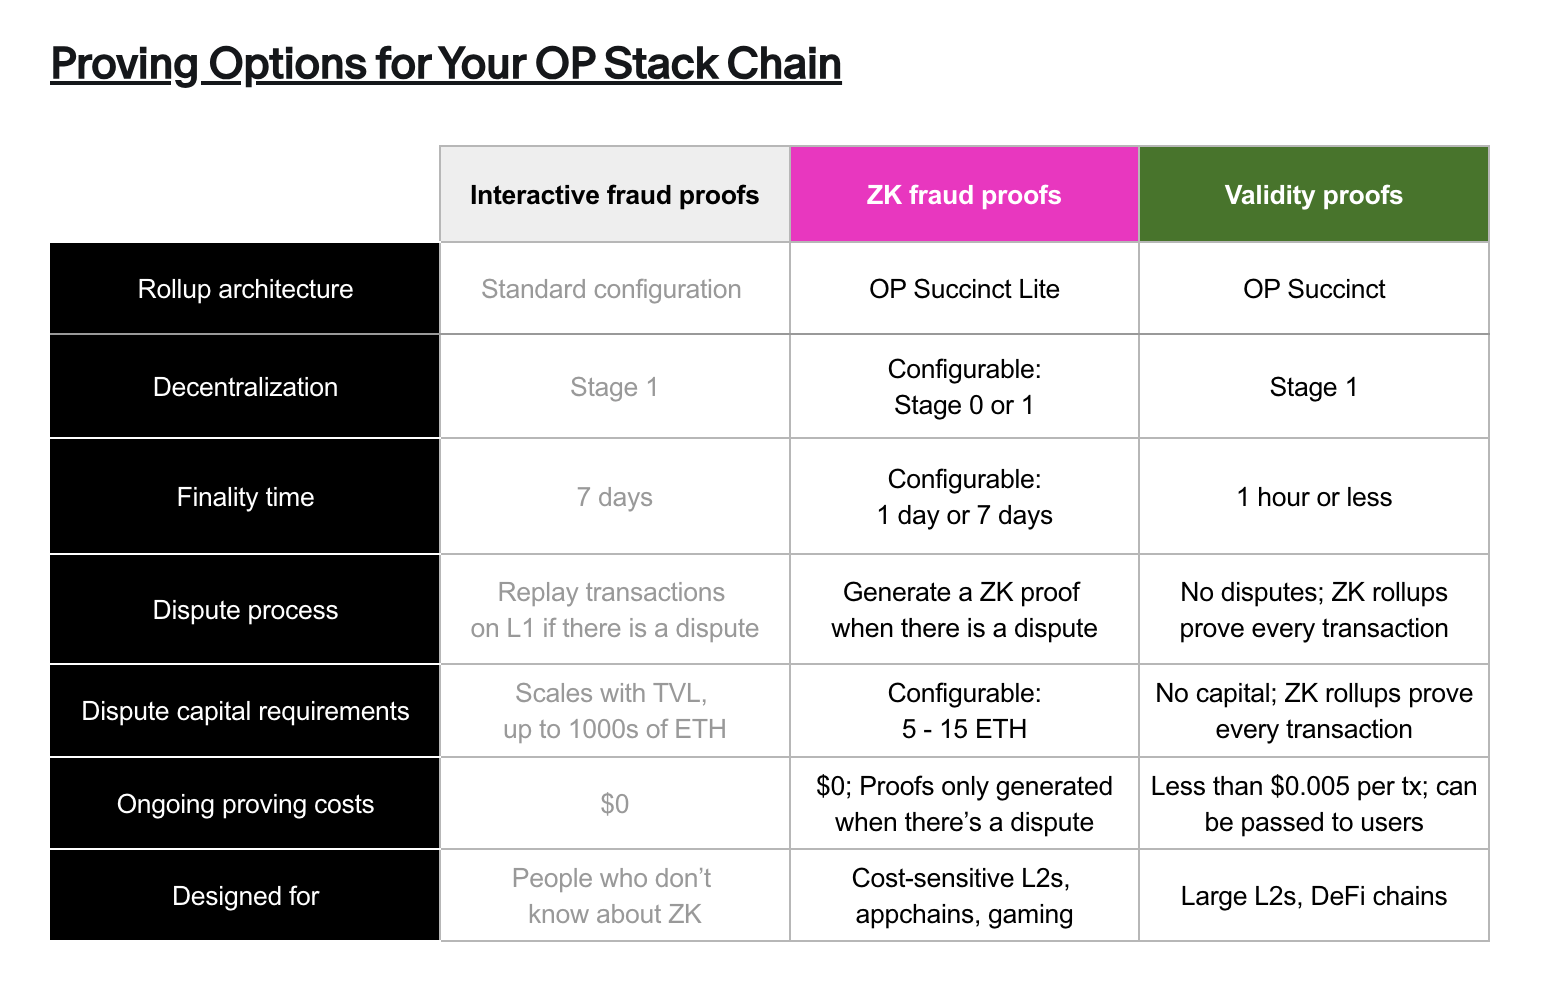Click the "Large L2s, DeFi chains" cell
The width and height of the screenshot is (1544, 990).
point(1313,896)
